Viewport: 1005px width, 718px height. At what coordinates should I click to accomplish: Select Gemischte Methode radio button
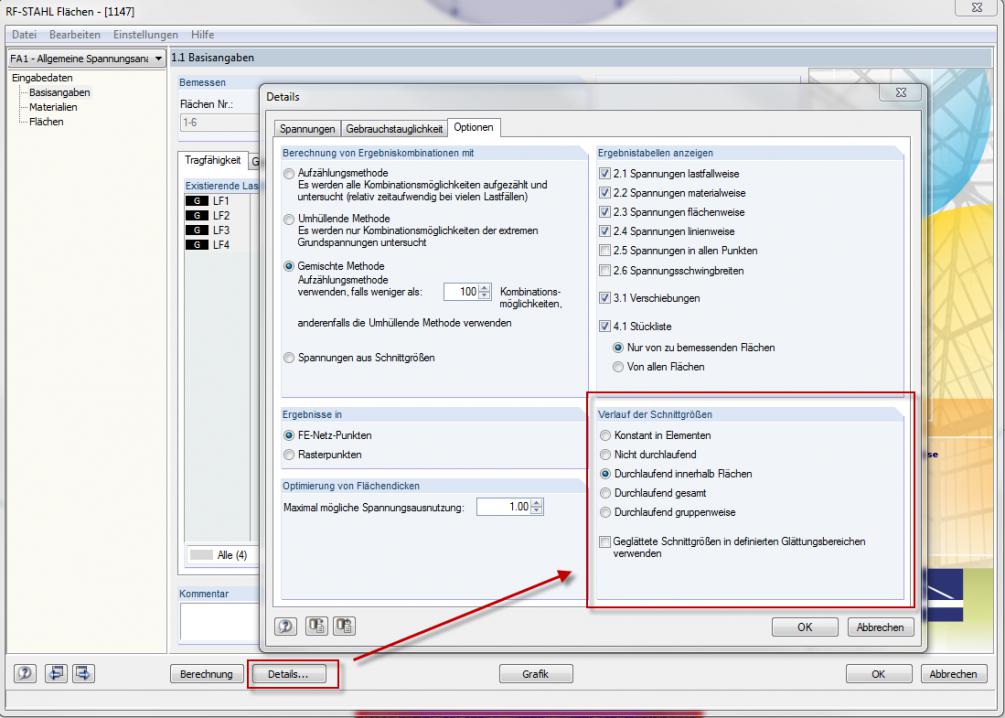[289, 266]
